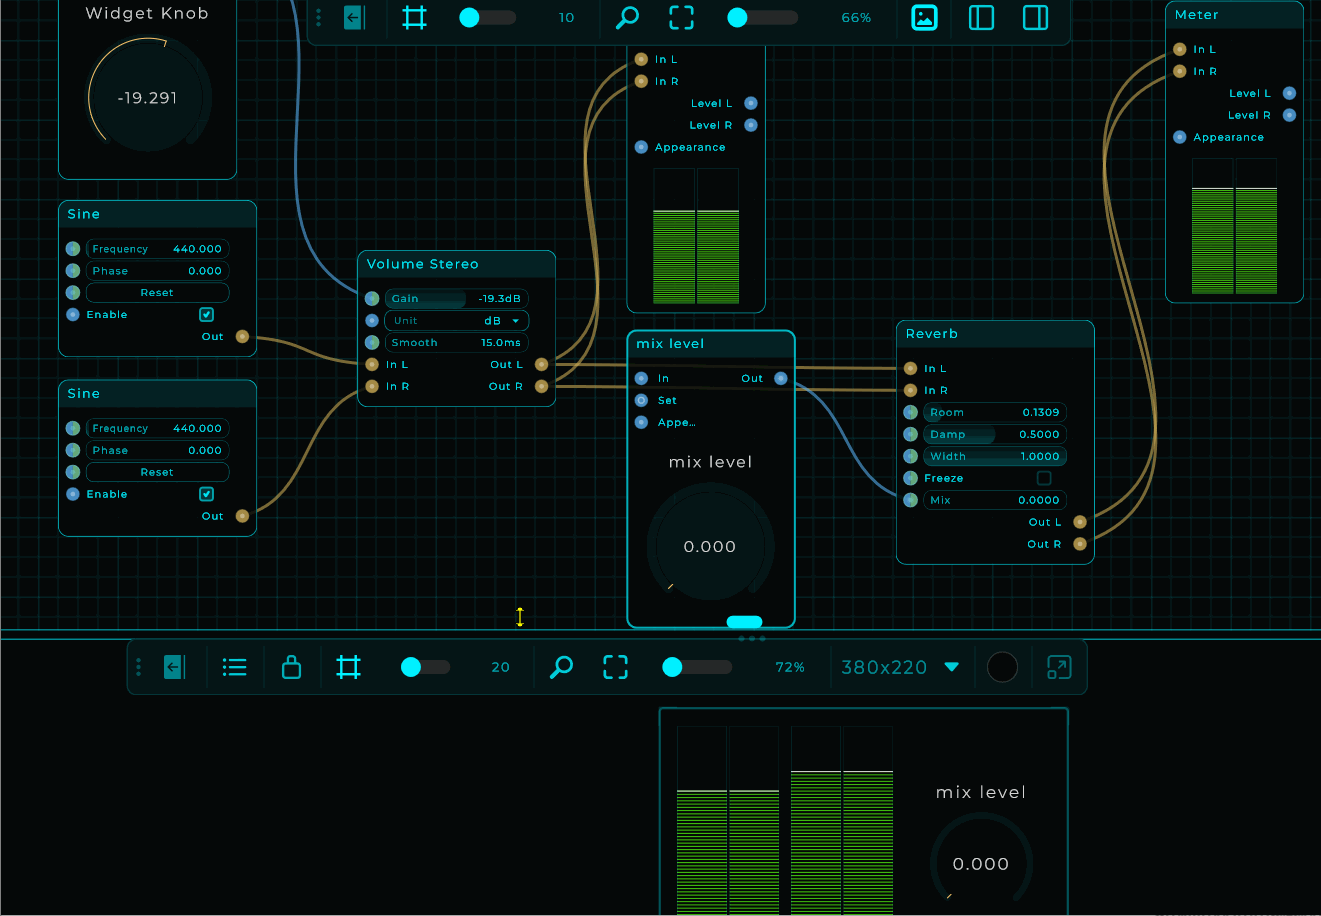Click the knob inside the mix level node

710,547
